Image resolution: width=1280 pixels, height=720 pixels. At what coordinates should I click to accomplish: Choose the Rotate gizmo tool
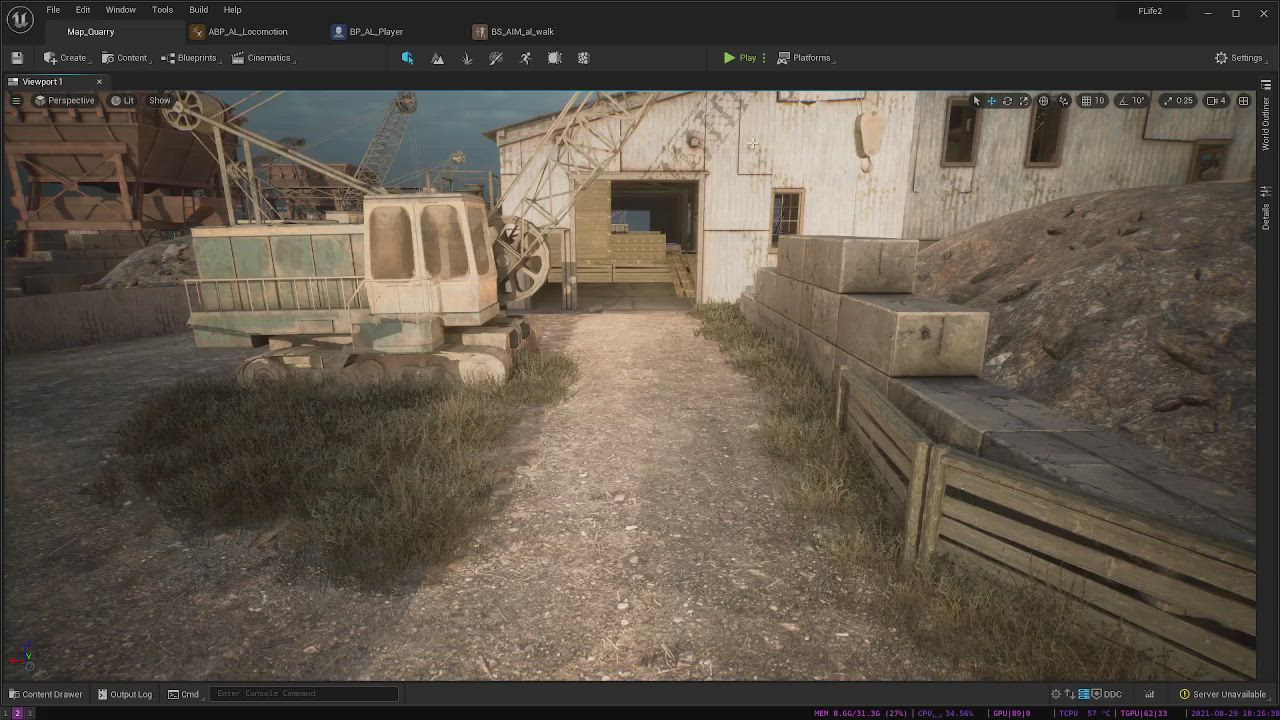point(1007,101)
